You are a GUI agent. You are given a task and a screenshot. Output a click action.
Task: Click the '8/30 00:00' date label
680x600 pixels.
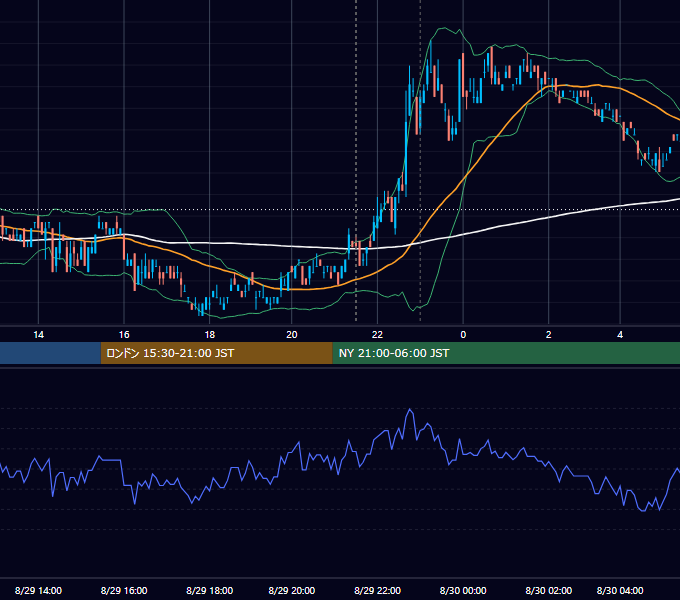[x=463, y=590]
